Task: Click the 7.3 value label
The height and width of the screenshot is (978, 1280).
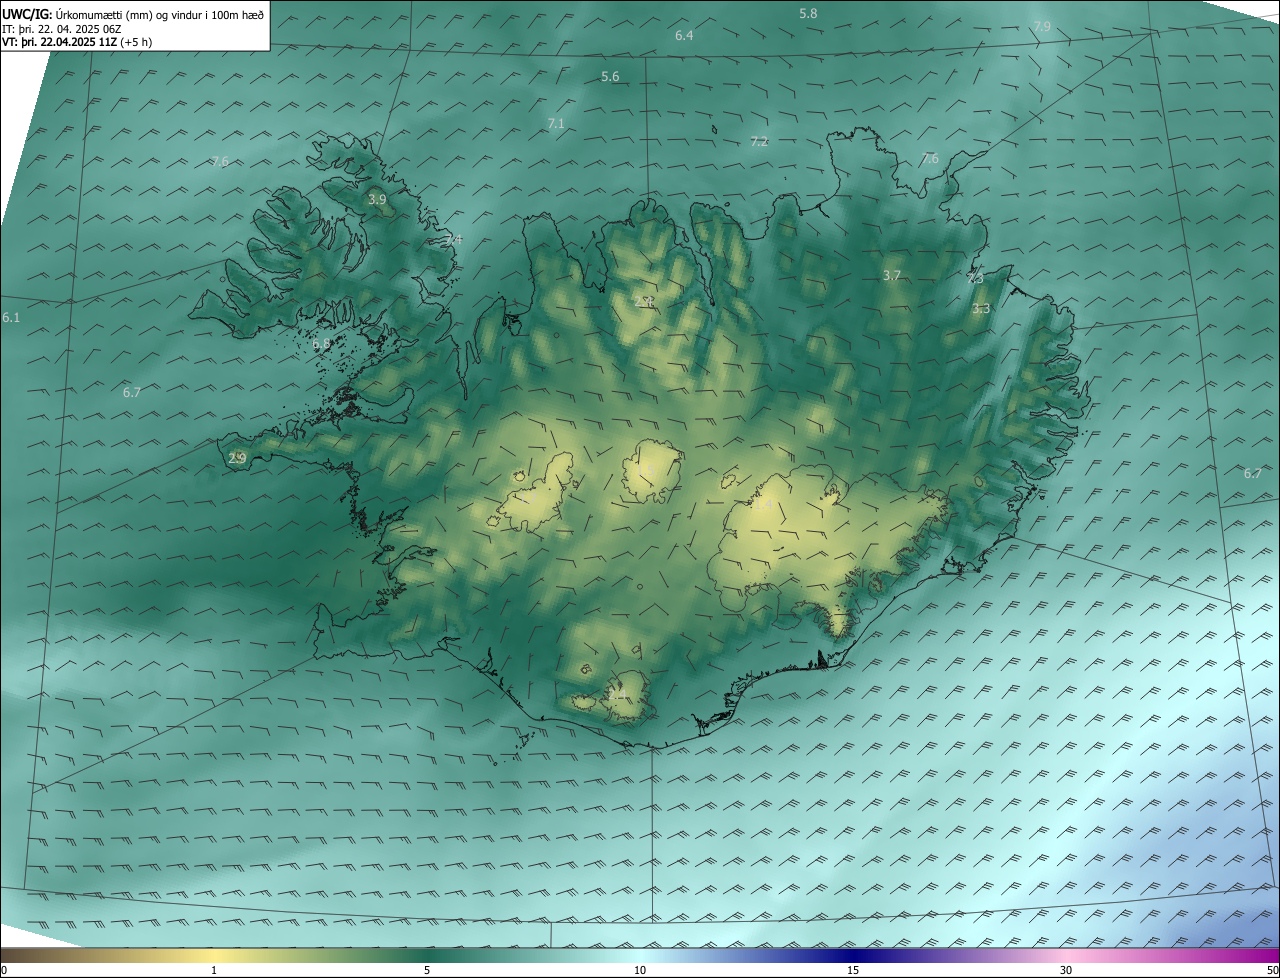Action: tap(975, 278)
